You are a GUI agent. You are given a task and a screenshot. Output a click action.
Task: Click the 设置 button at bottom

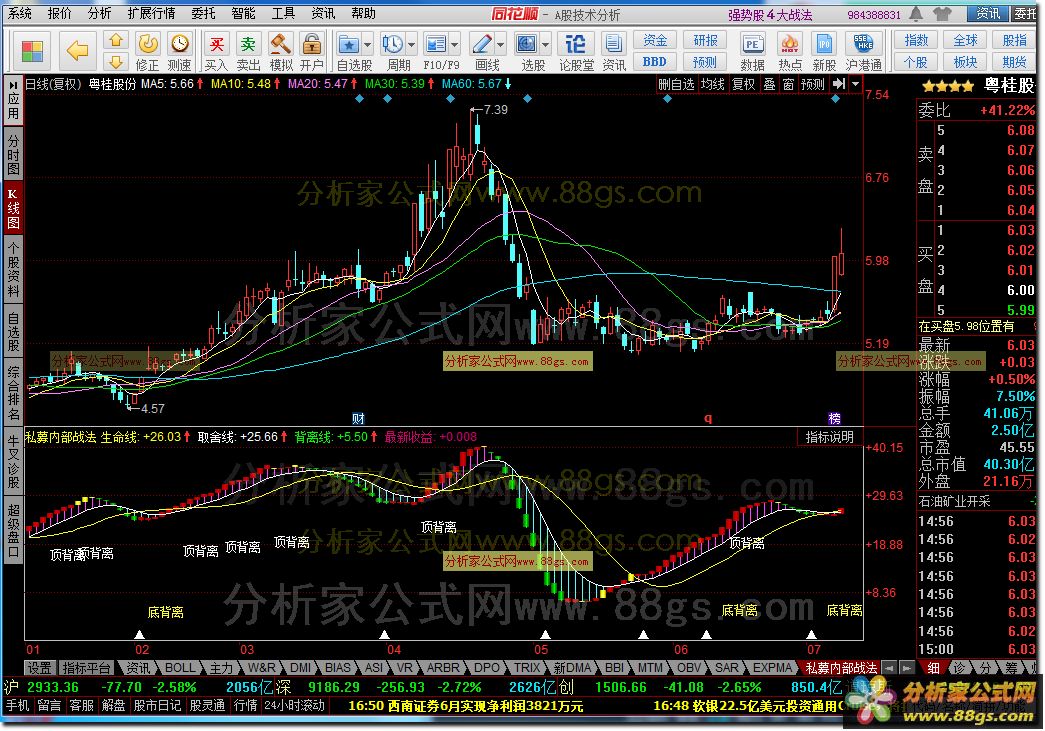pos(39,668)
